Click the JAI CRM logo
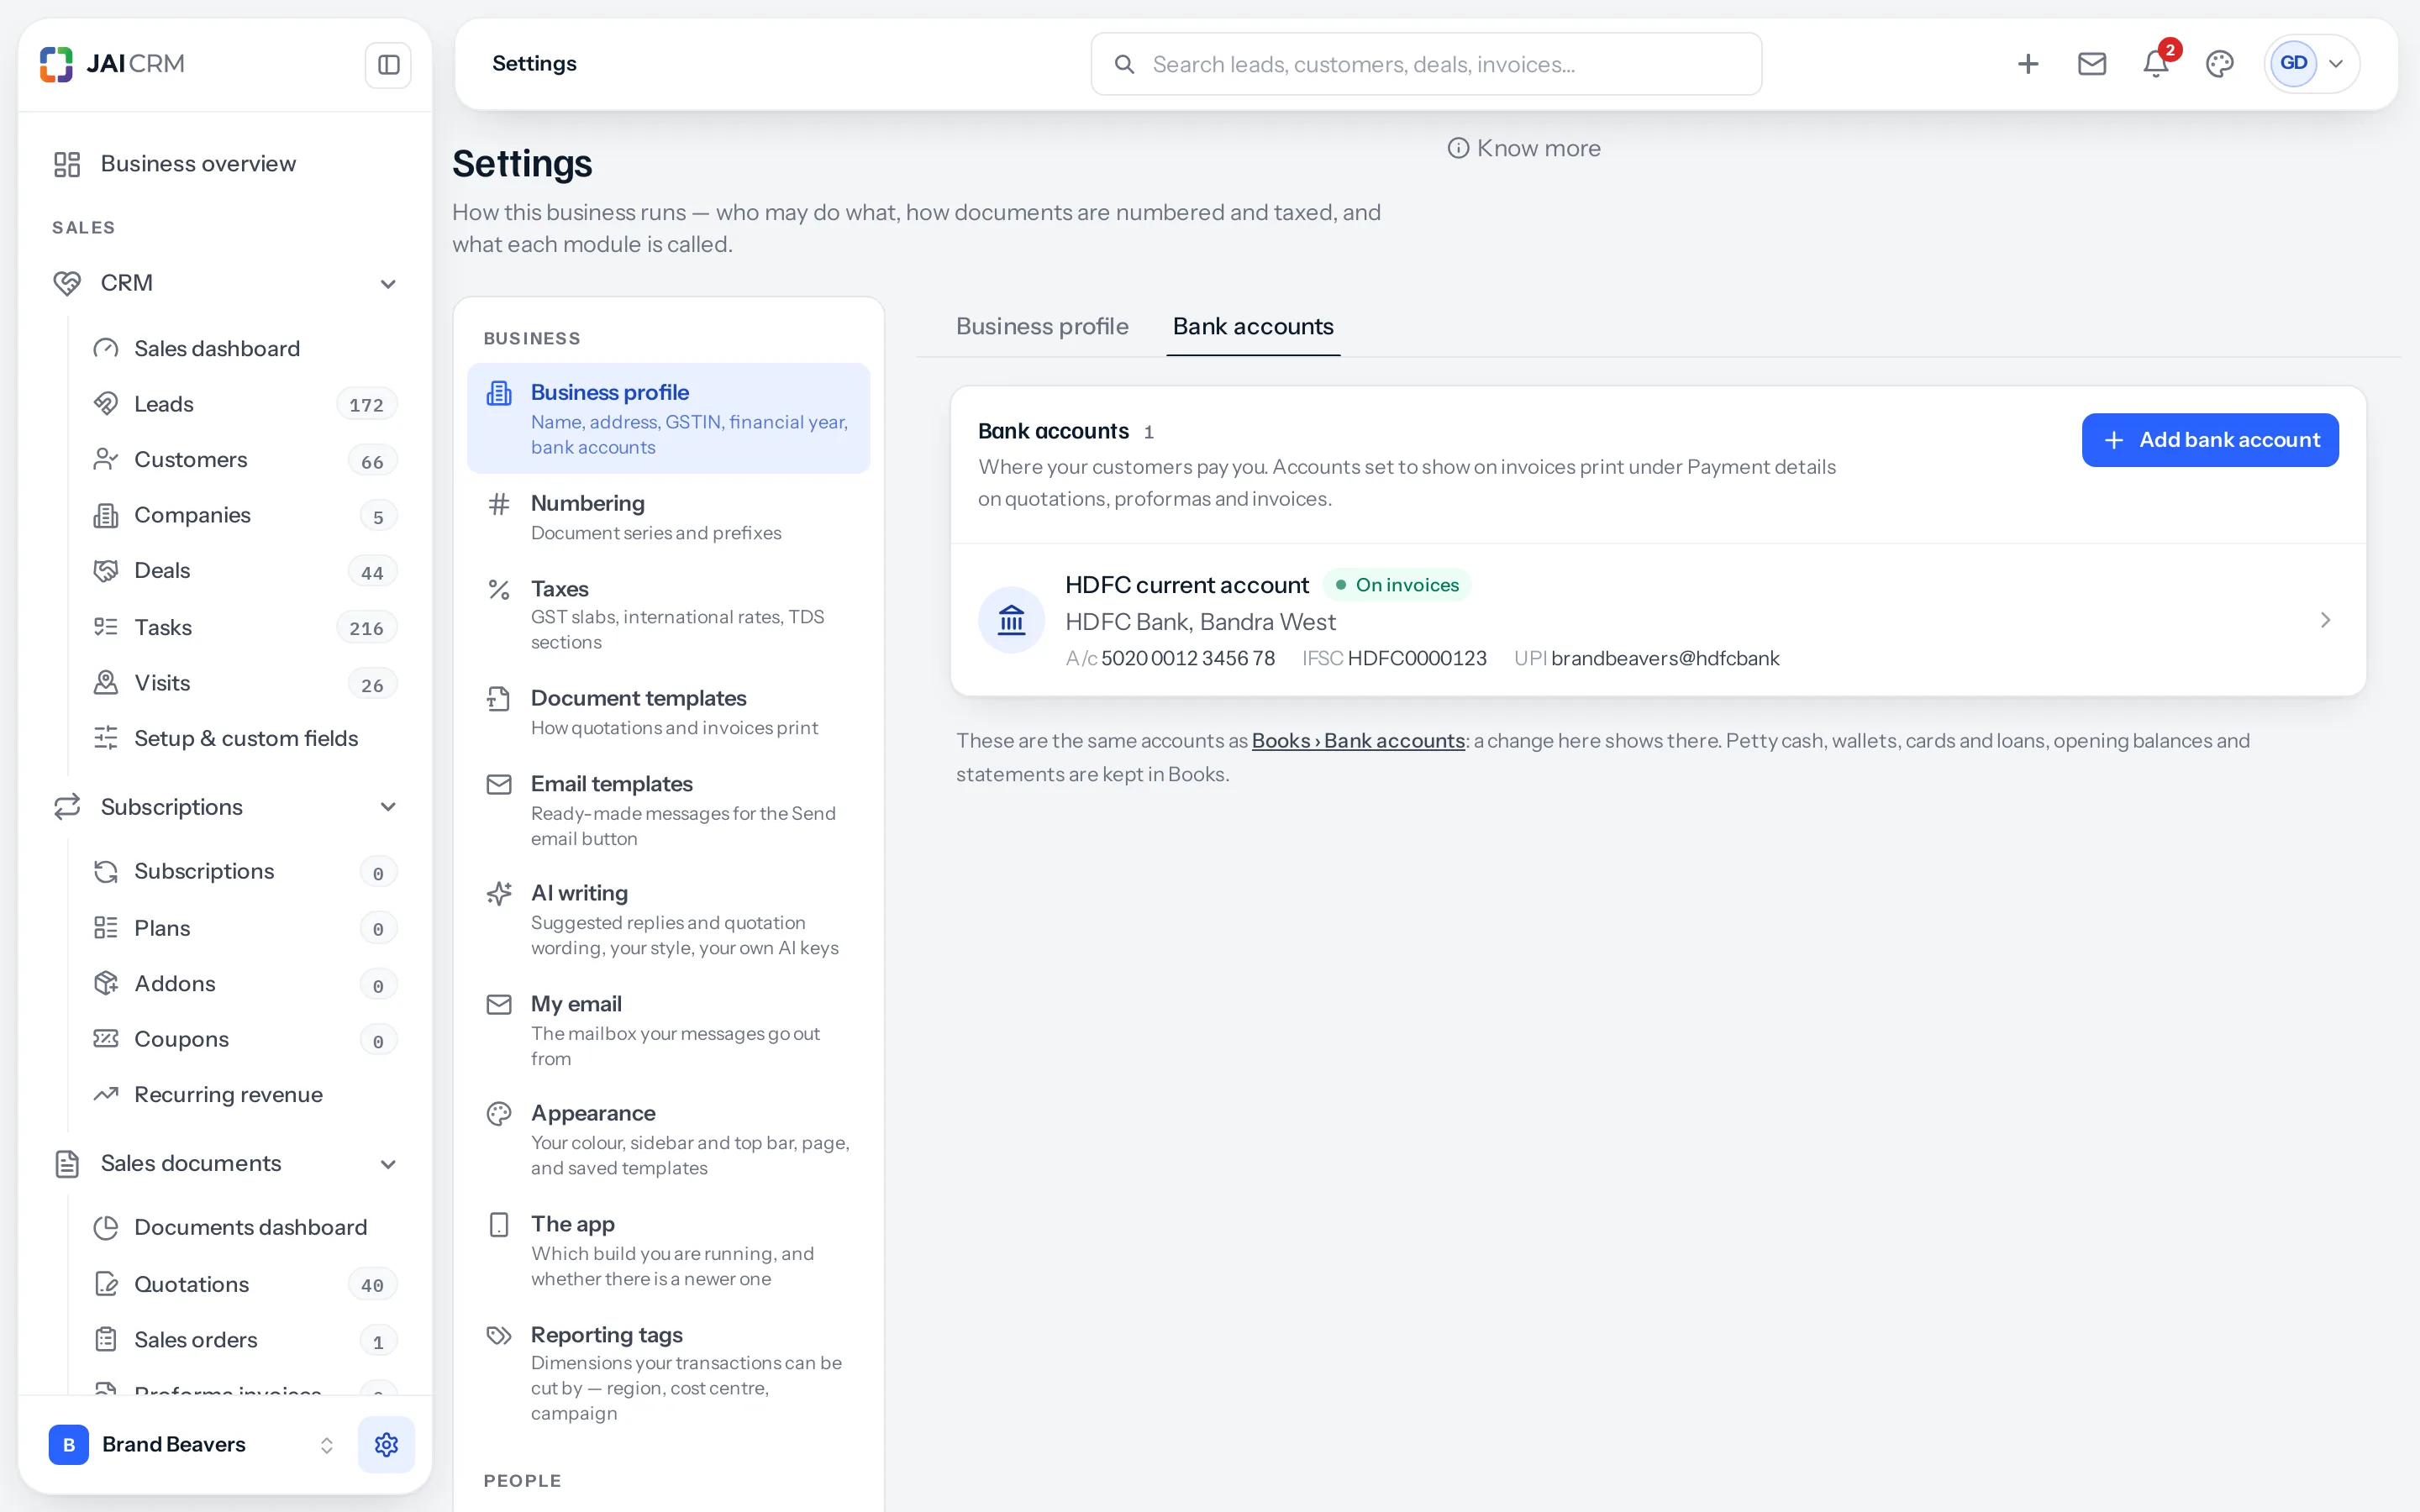This screenshot has height=1512, width=2420. coord(112,64)
